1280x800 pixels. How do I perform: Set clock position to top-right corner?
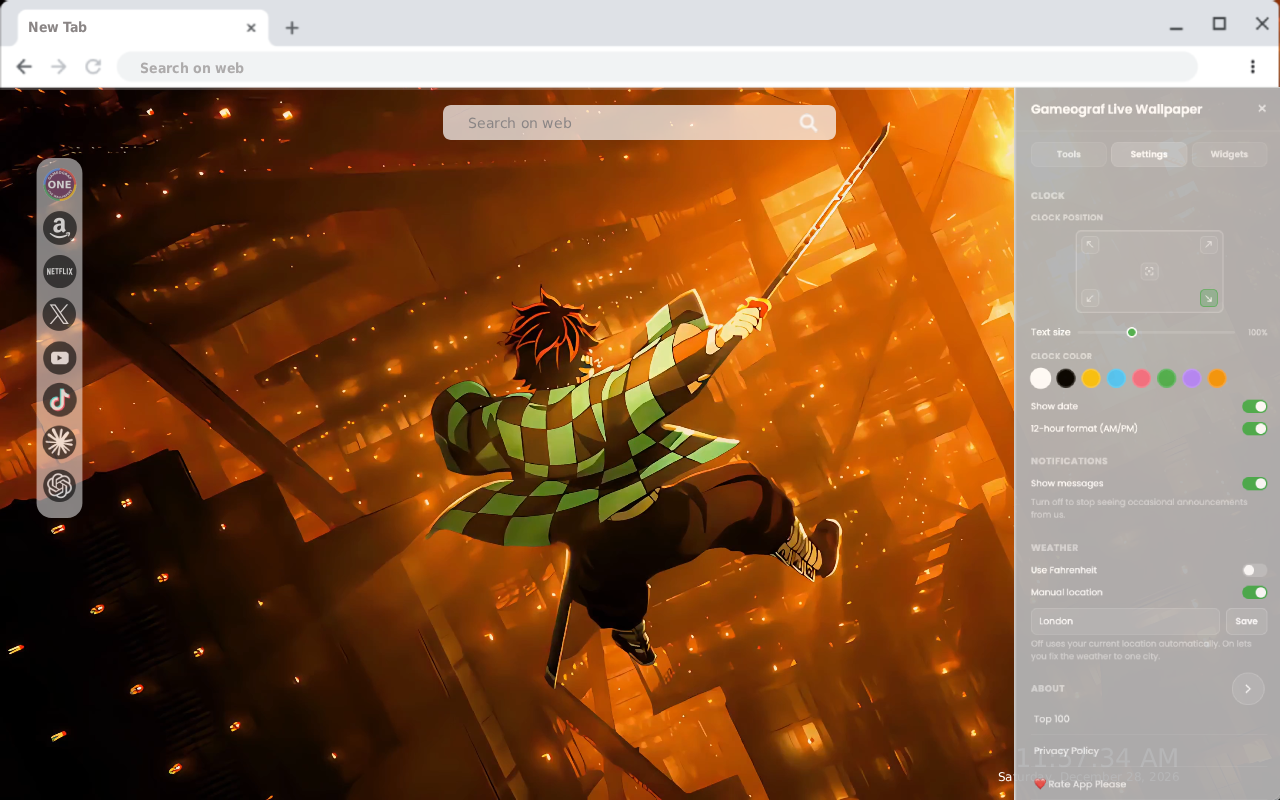pyautogui.click(x=1208, y=245)
